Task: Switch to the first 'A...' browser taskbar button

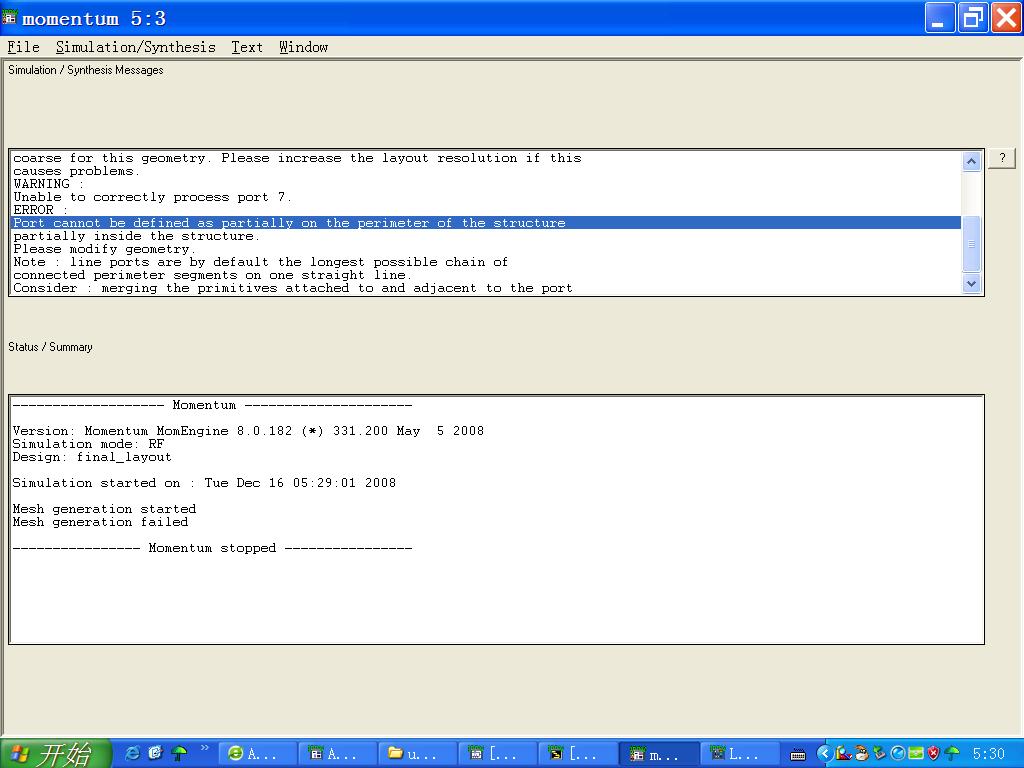Action: pos(257,754)
